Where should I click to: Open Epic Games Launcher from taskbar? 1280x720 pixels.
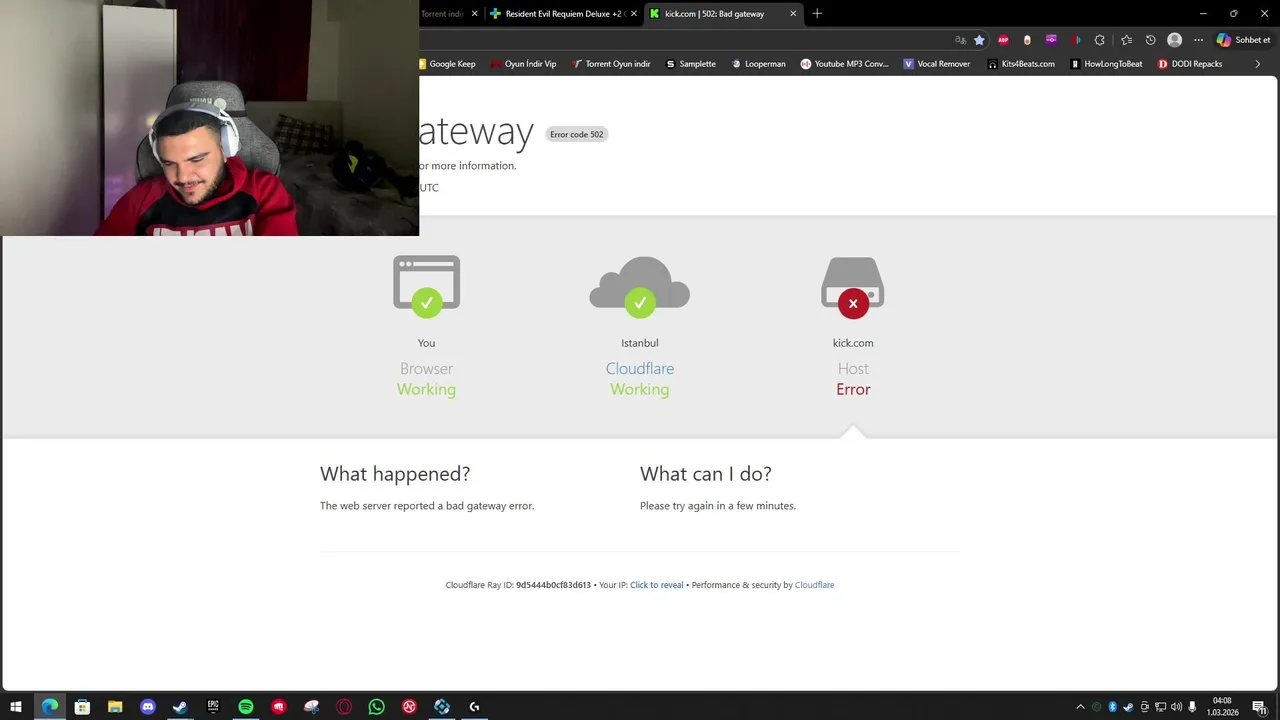pos(213,707)
